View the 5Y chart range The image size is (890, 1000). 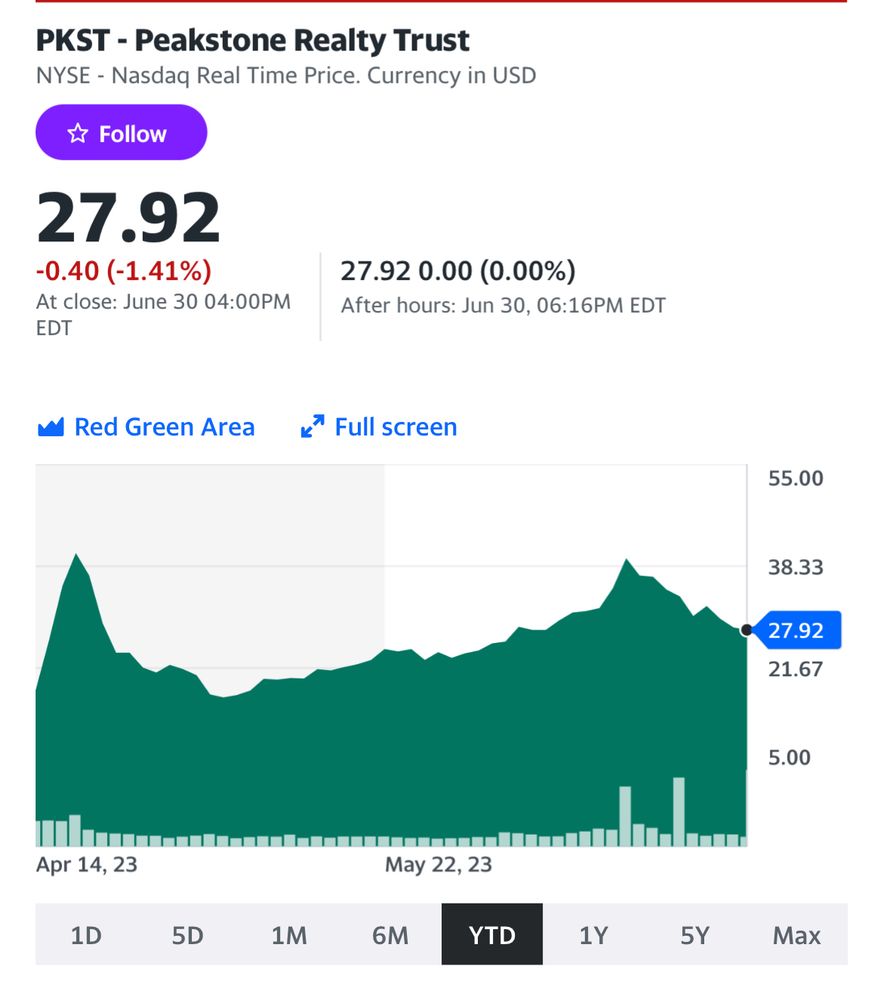(695, 935)
